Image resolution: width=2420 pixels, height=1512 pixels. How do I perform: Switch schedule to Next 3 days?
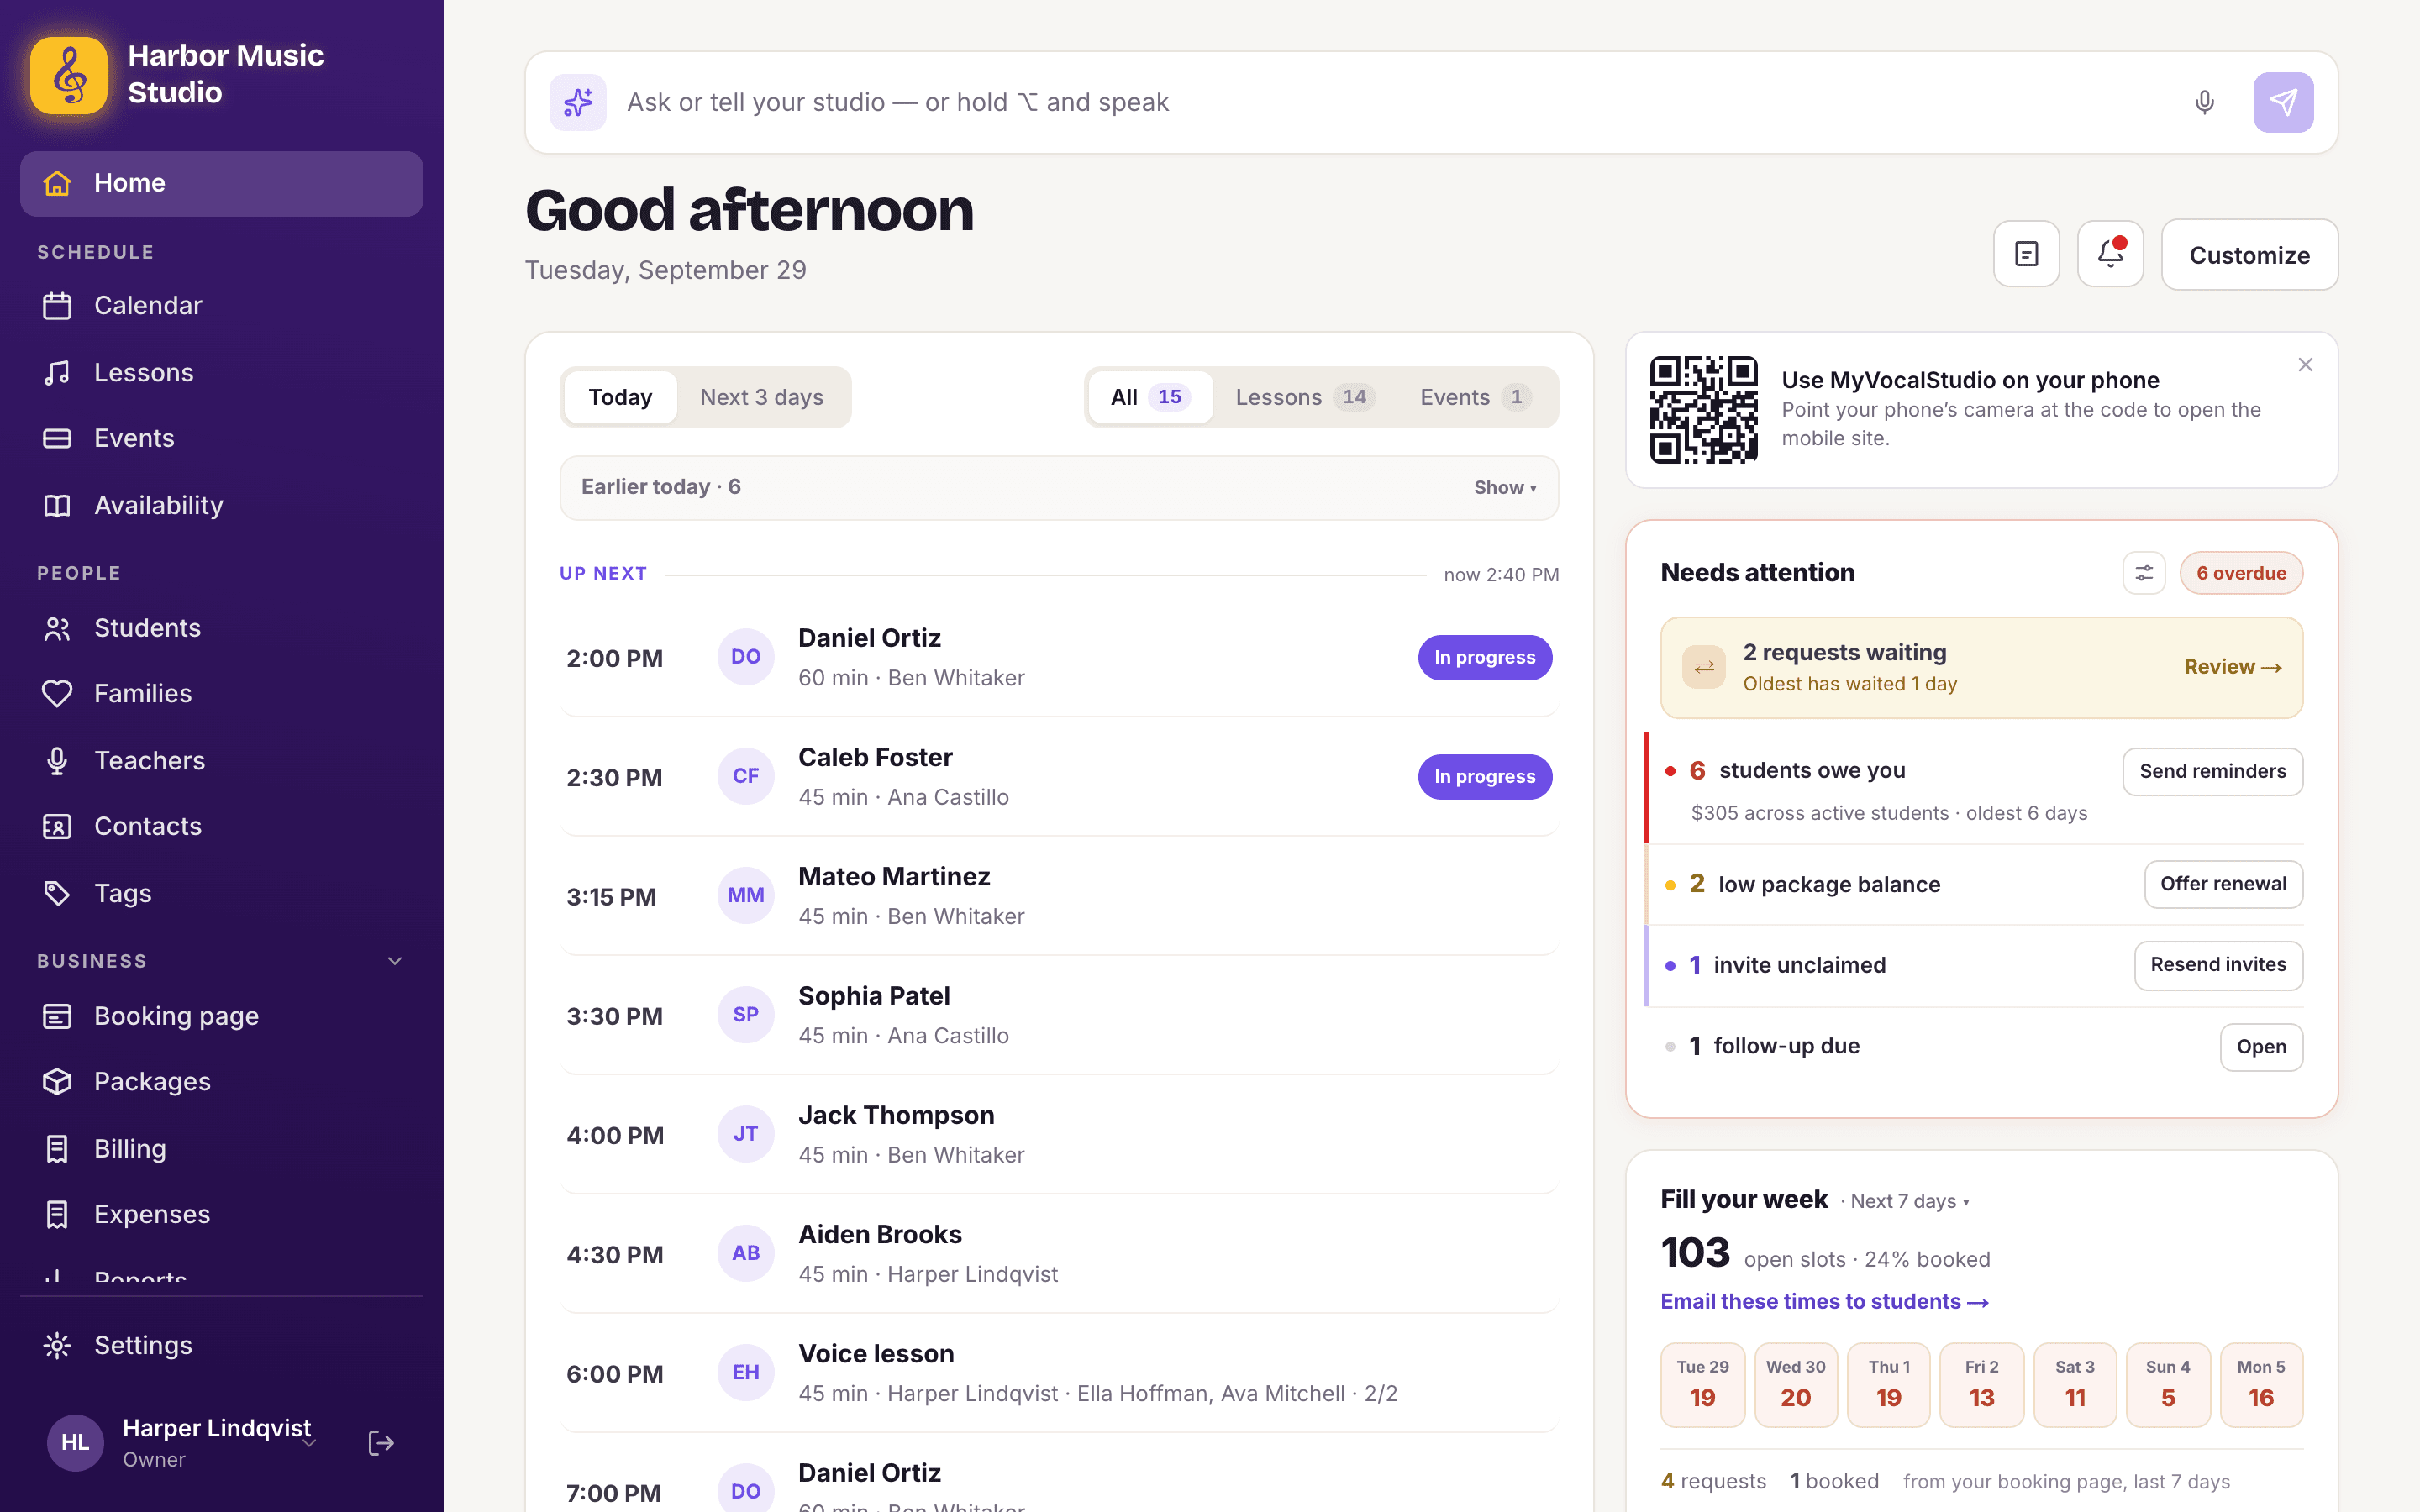point(762,397)
